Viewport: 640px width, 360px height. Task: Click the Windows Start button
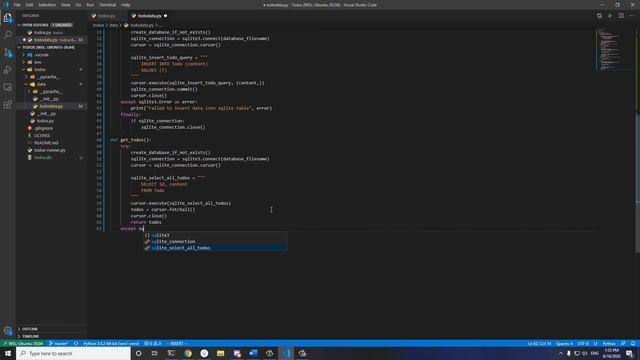coord(8,353)
